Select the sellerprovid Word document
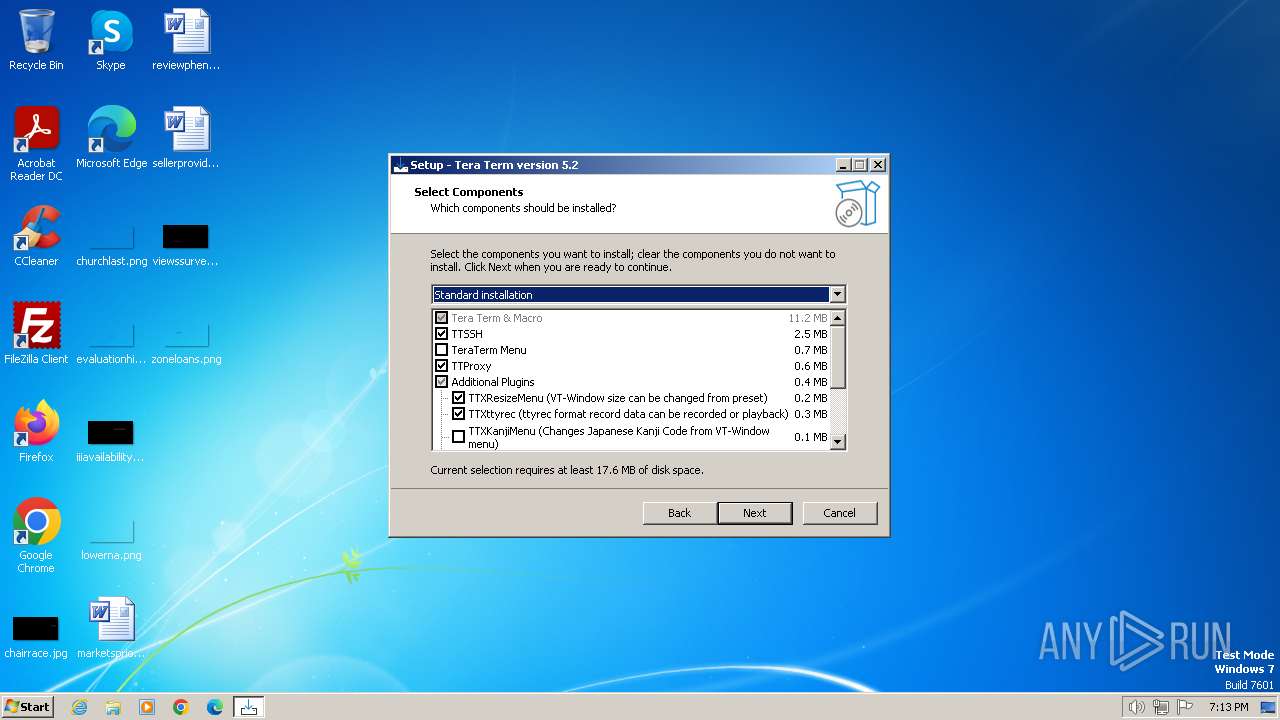The width and height of the screenshot is (1280, 720). (186, 138)
